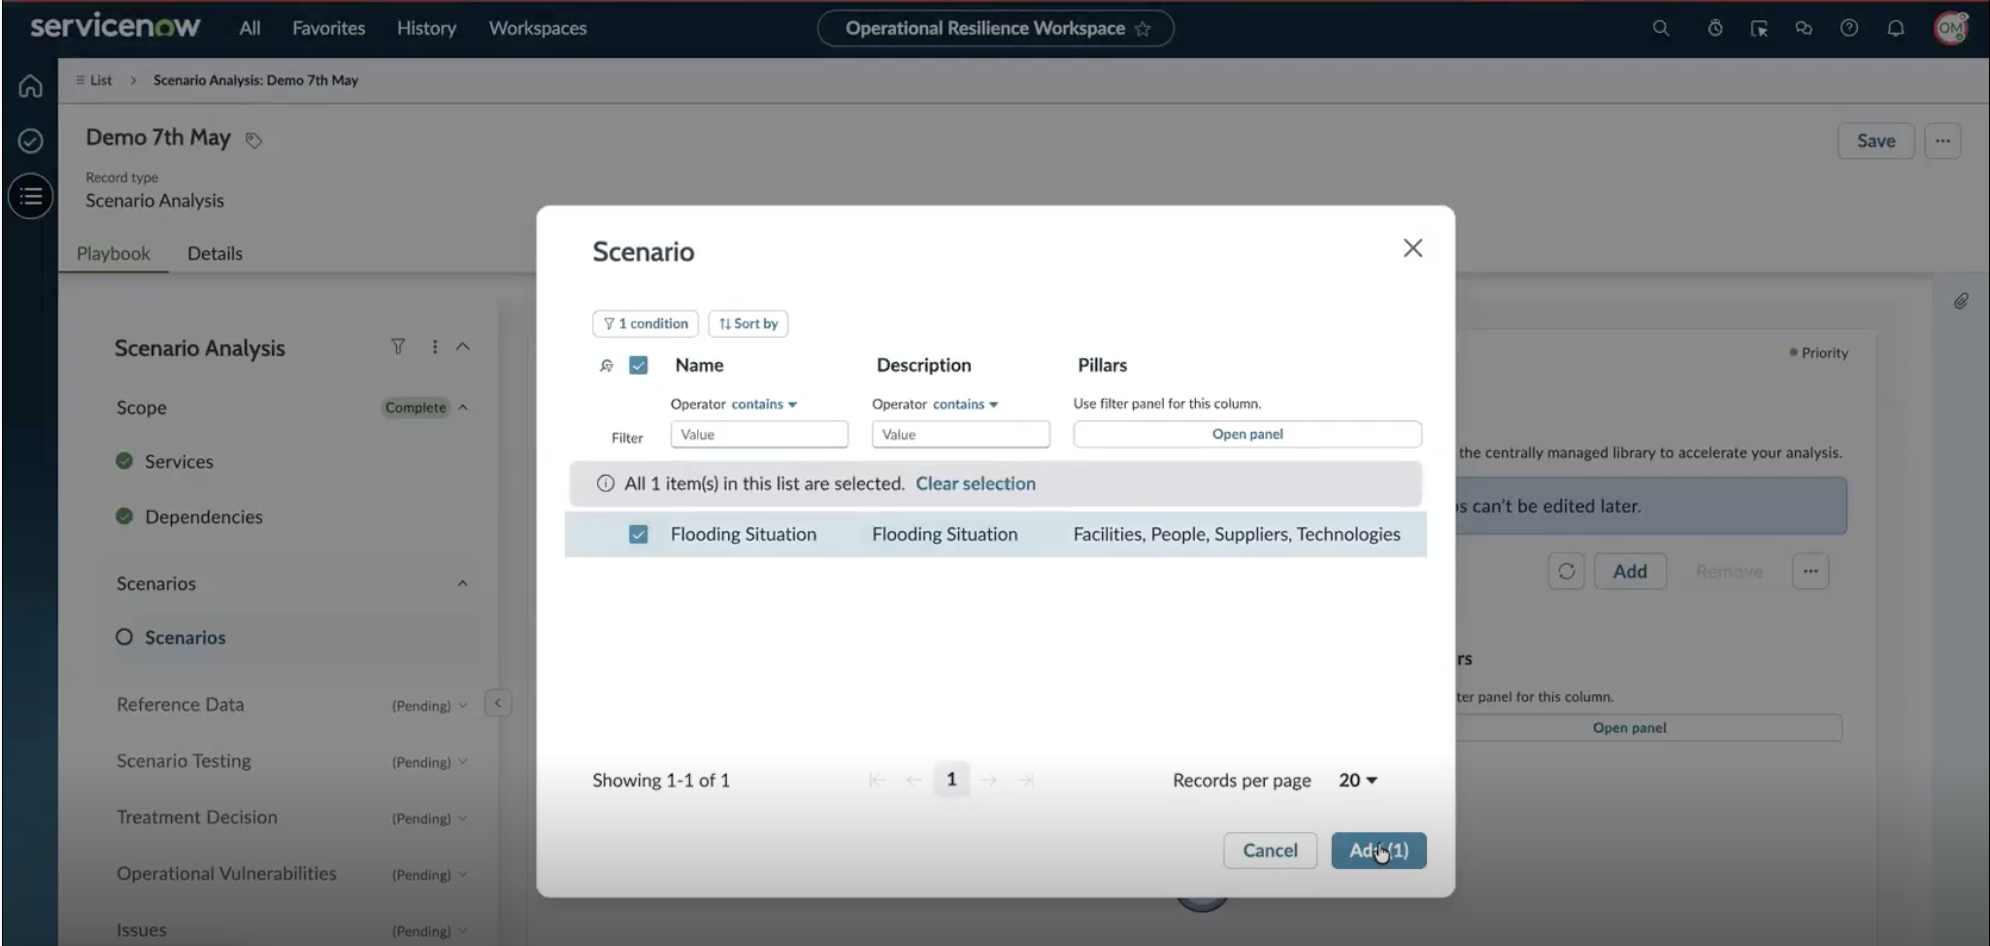Click Cancel in the Scenario dialog
The height and width of the screenshot is (946, 1990).
click(1270, 850)
